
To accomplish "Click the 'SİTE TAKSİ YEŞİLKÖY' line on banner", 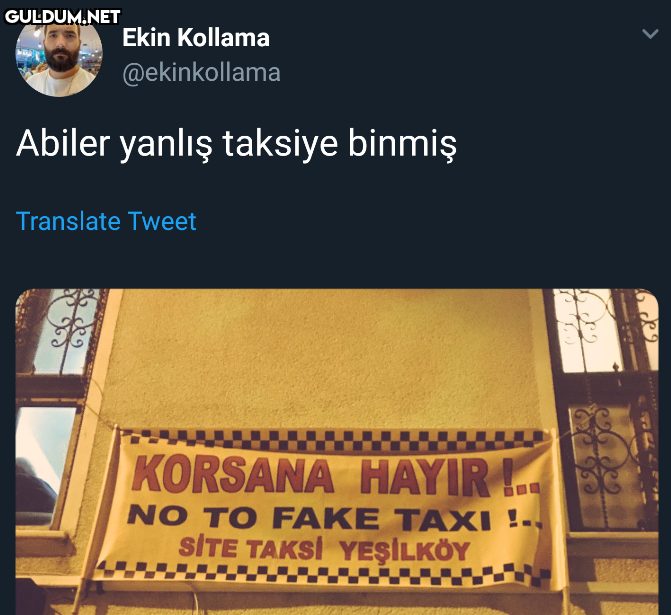I will [324, 550].
